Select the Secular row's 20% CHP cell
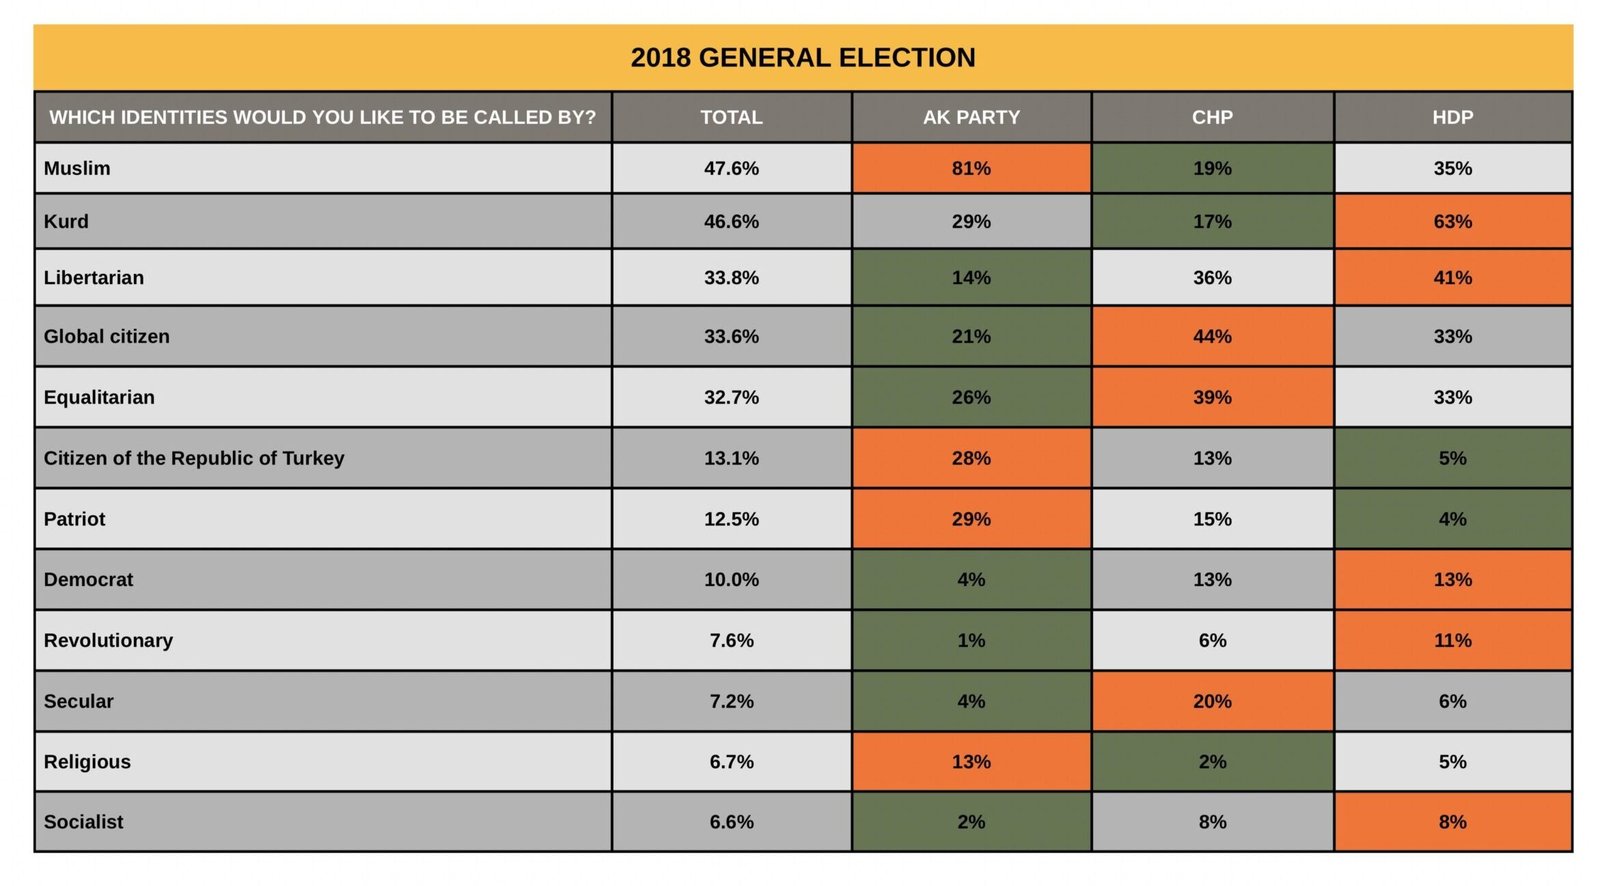The image size is (1600, 886). click(1212, 701)
